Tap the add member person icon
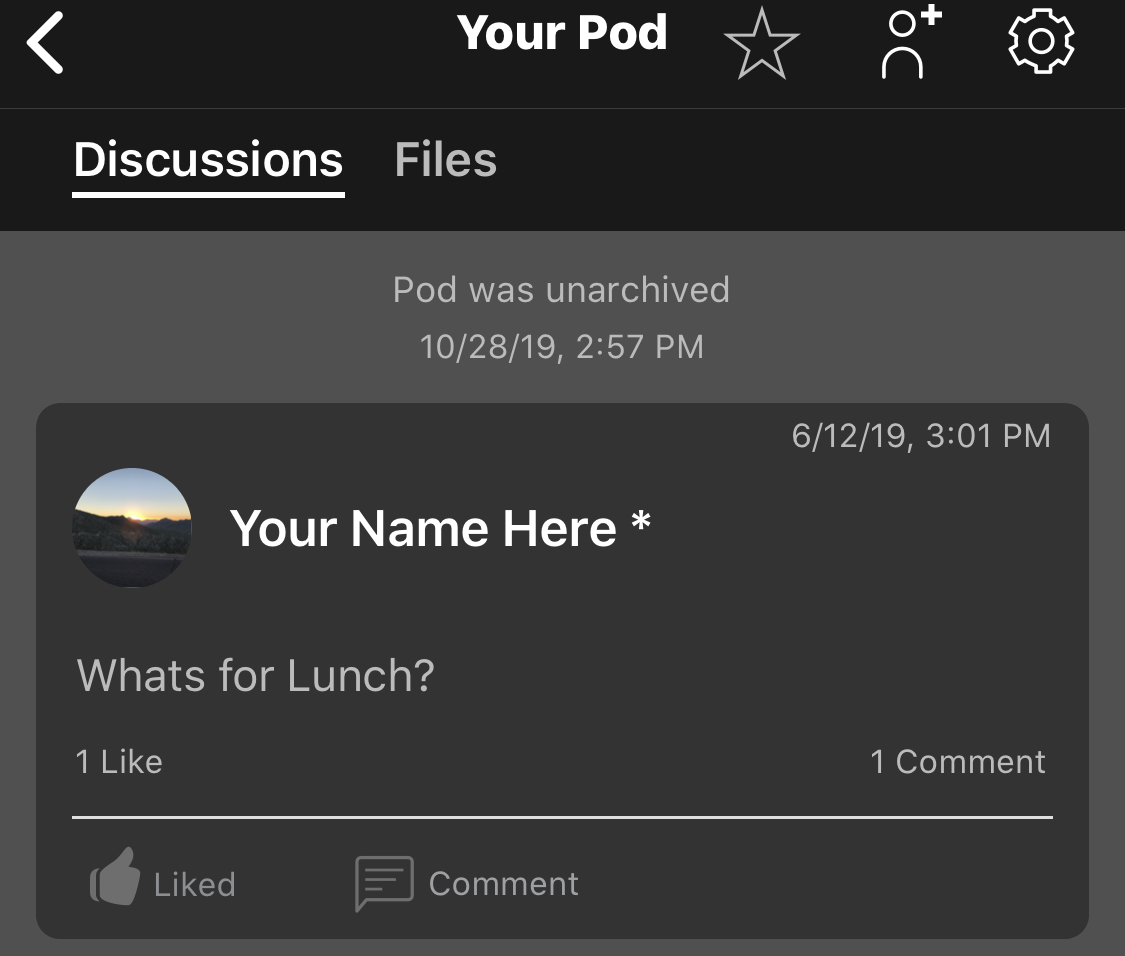This screenshot has height=956, width=1125. point(907,44)
